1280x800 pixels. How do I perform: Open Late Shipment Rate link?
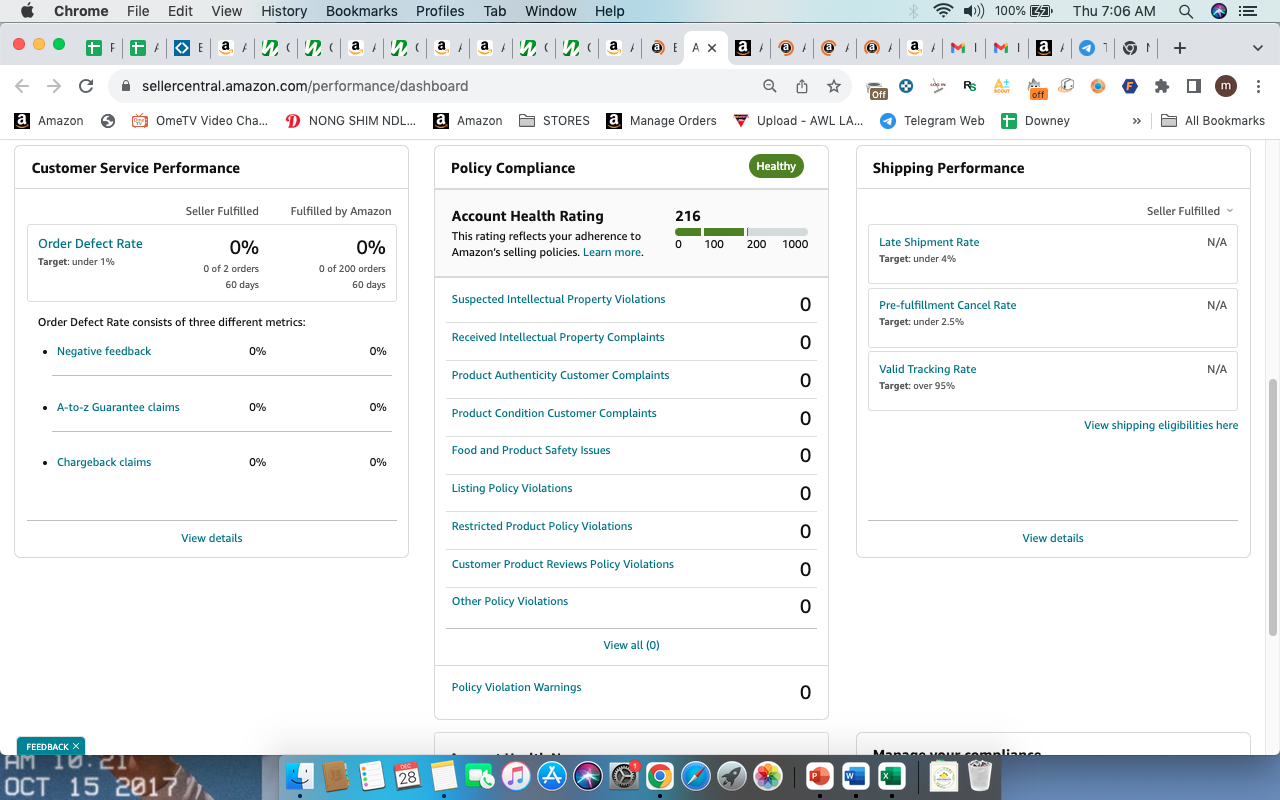click(x=929, y=242)
